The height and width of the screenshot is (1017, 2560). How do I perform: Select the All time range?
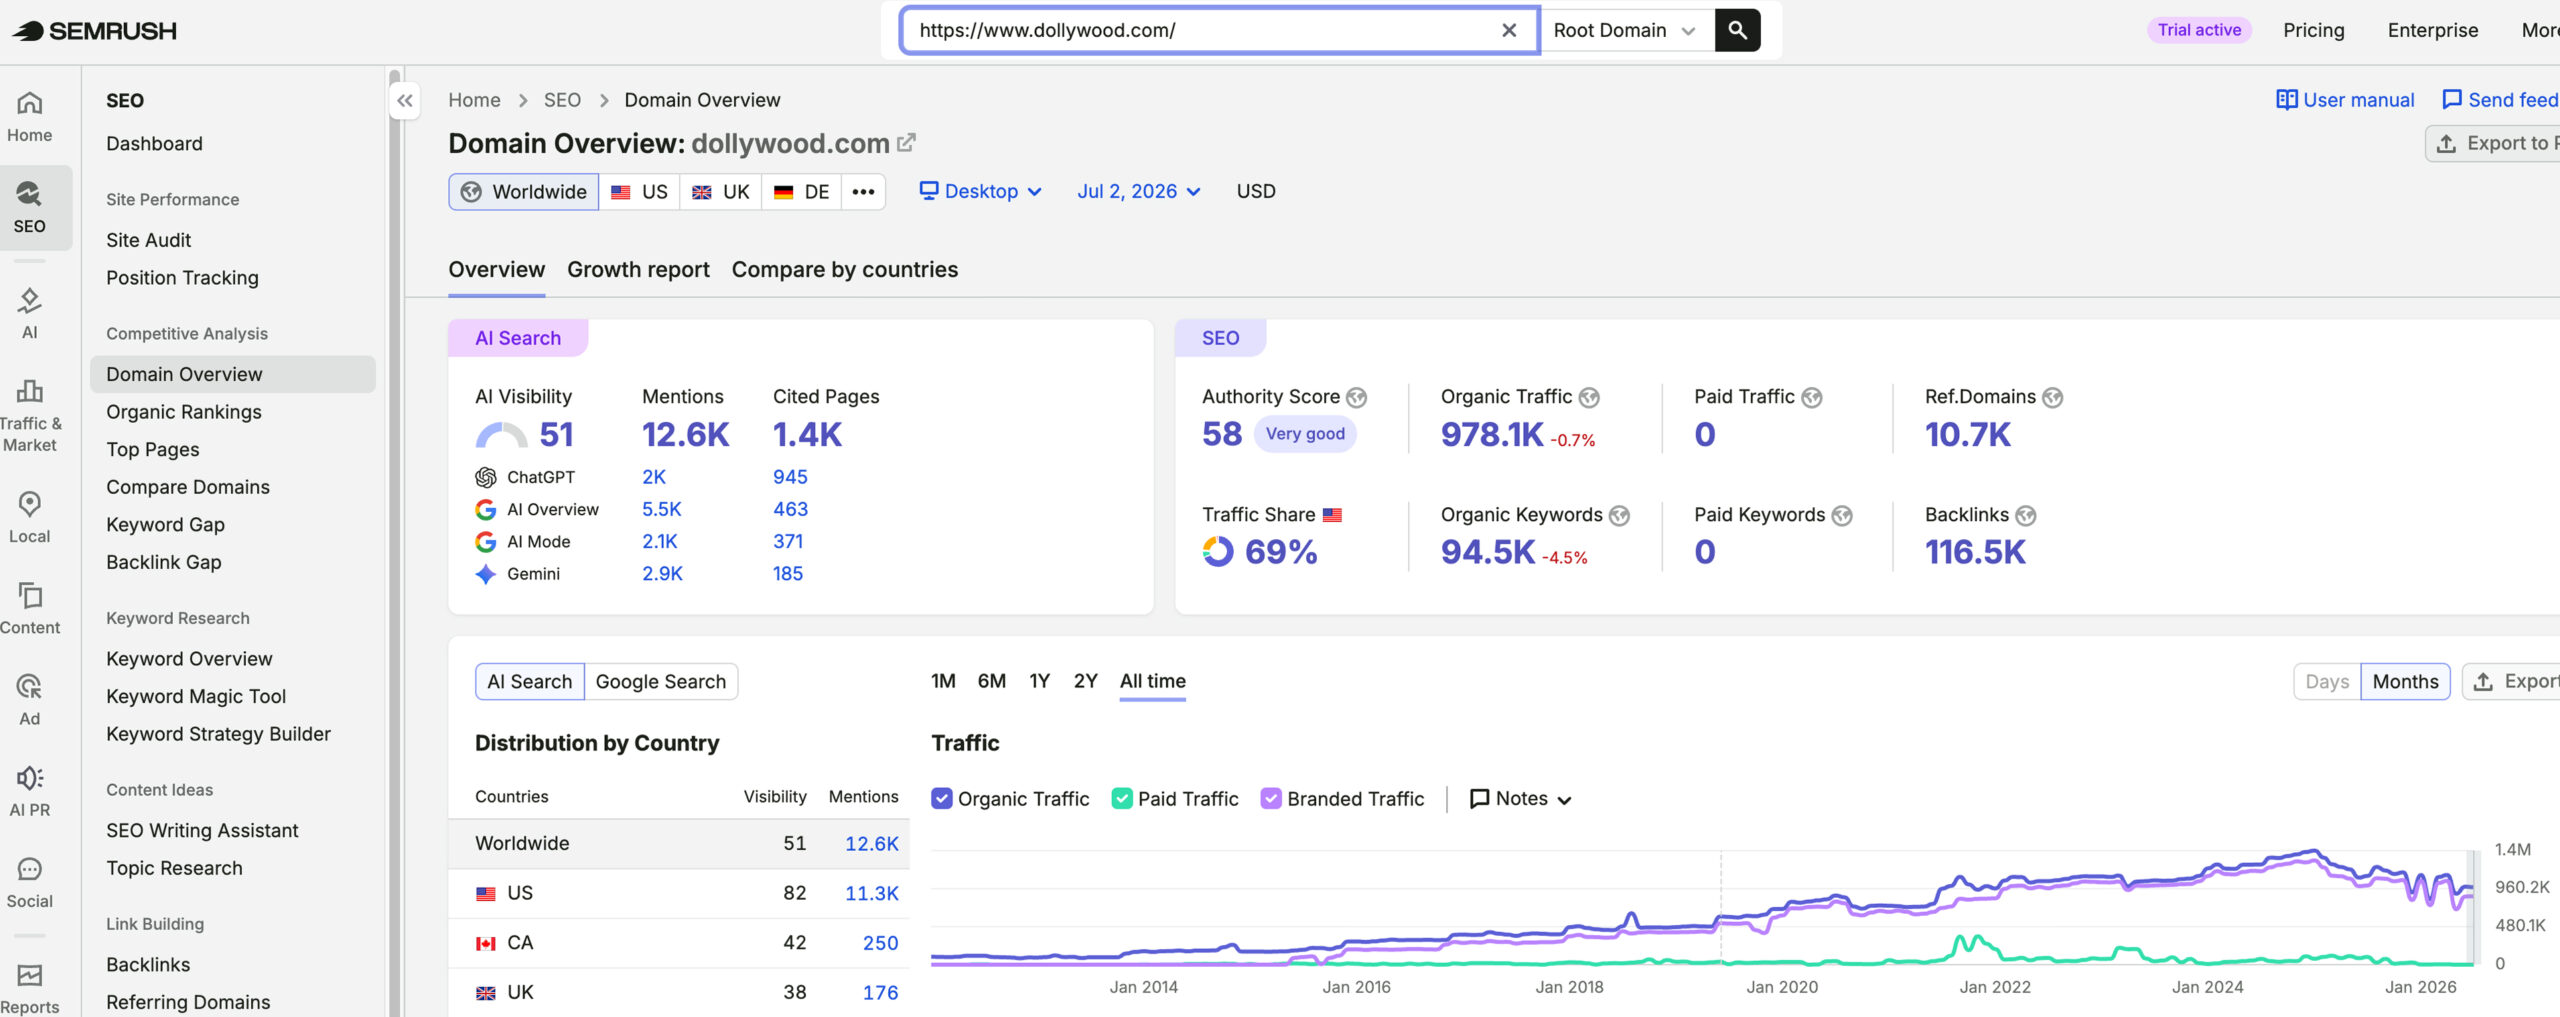pyautogui.click(x=1152, y=681)
